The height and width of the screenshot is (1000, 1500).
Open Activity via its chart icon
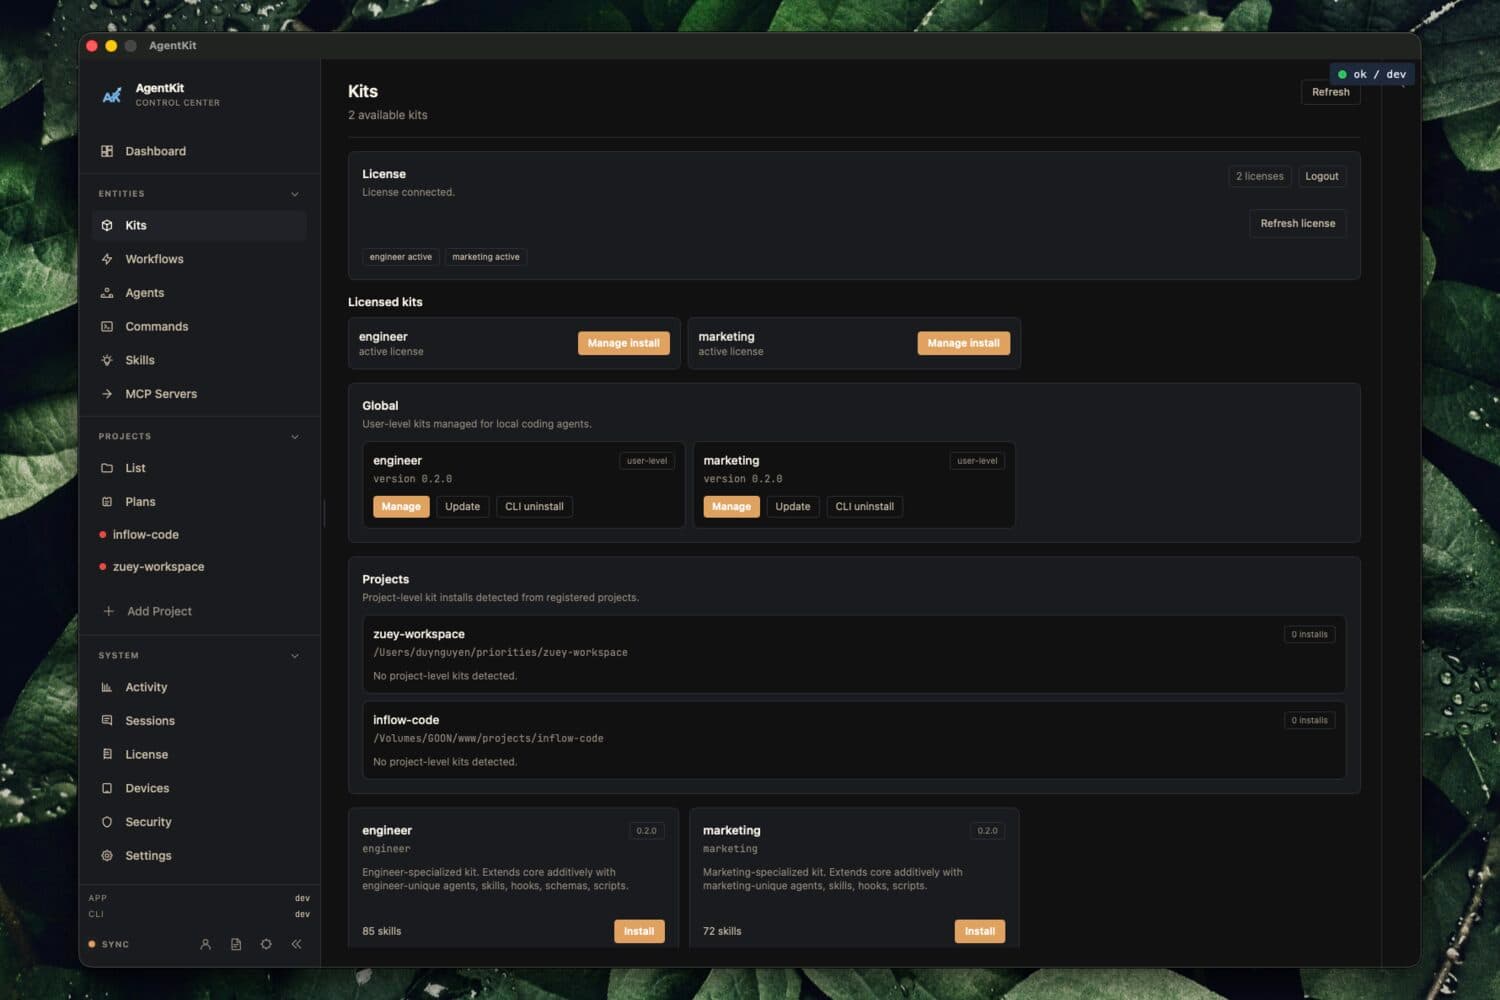[x=107, y=687]
